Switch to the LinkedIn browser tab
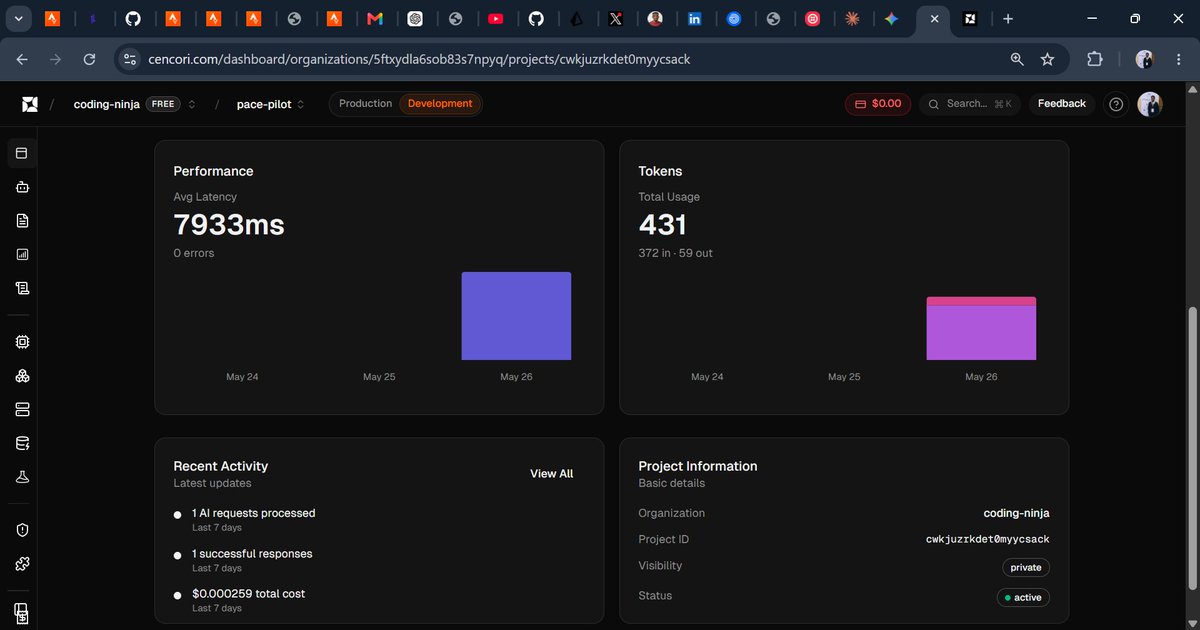 (x=694, y=18)
